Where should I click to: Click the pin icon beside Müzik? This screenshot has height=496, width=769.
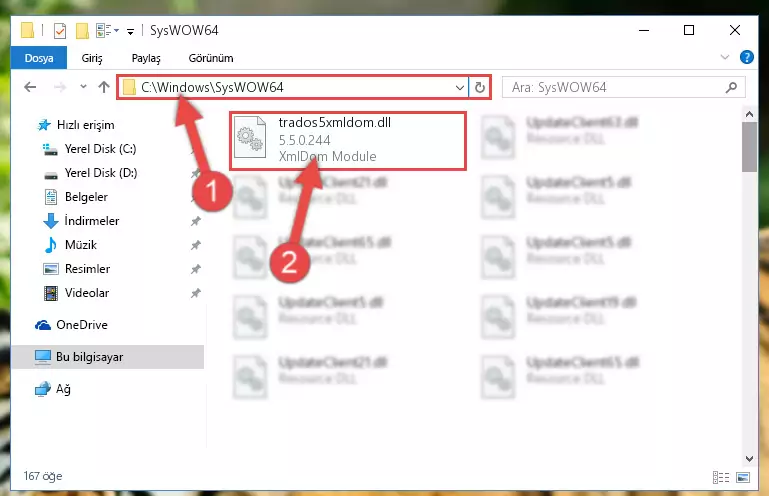tap(196, 245)
